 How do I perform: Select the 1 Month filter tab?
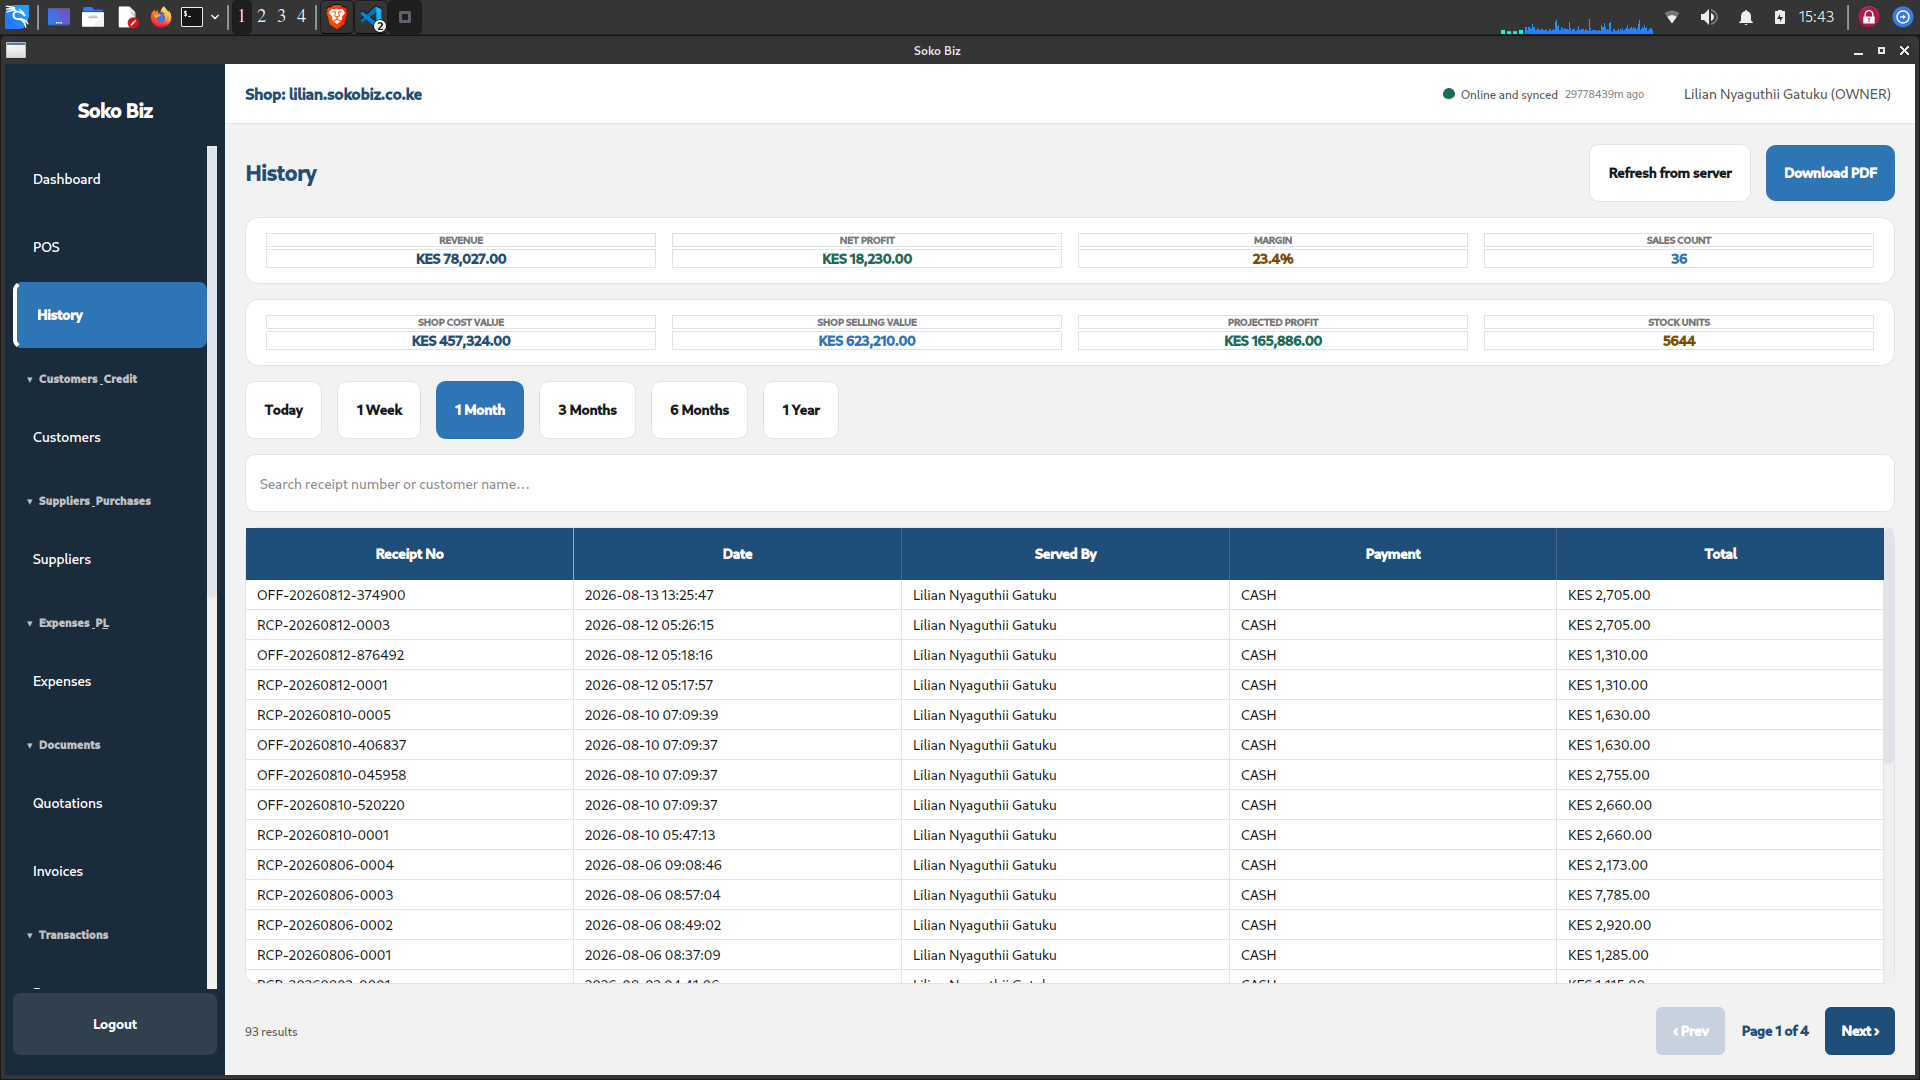coord(480,410)
